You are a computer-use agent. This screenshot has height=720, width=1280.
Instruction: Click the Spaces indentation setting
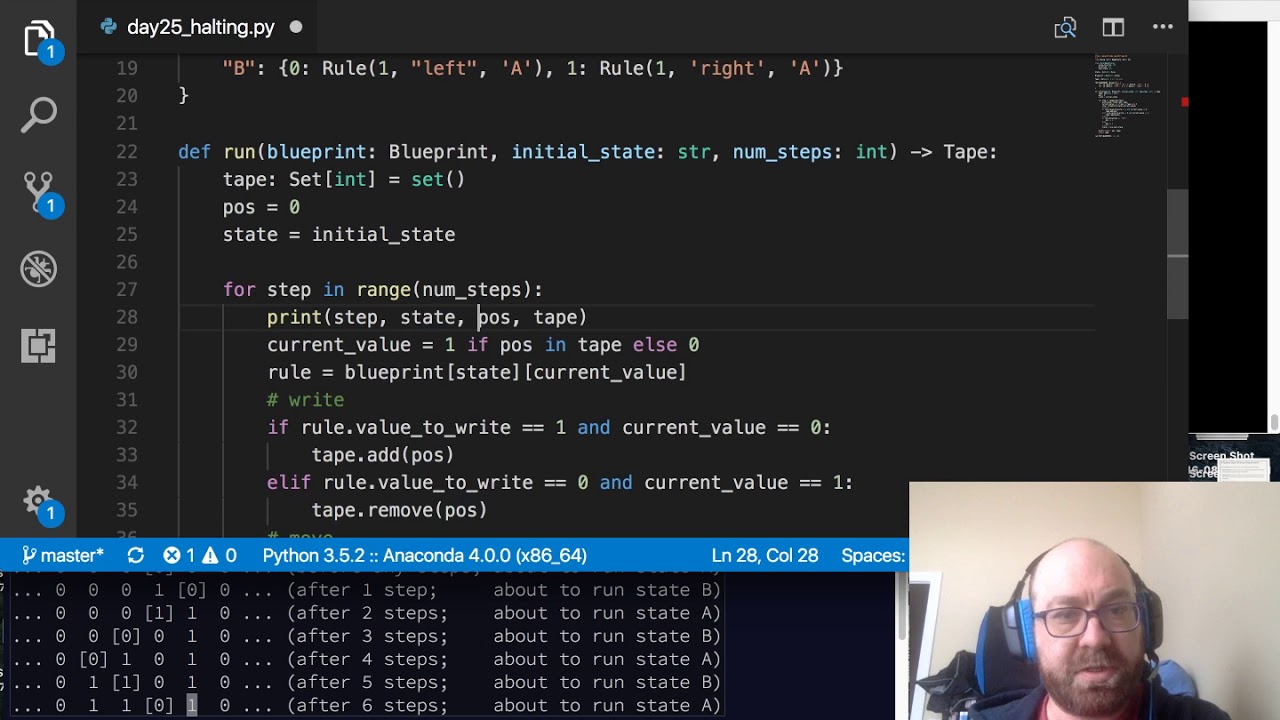(874, 555)
